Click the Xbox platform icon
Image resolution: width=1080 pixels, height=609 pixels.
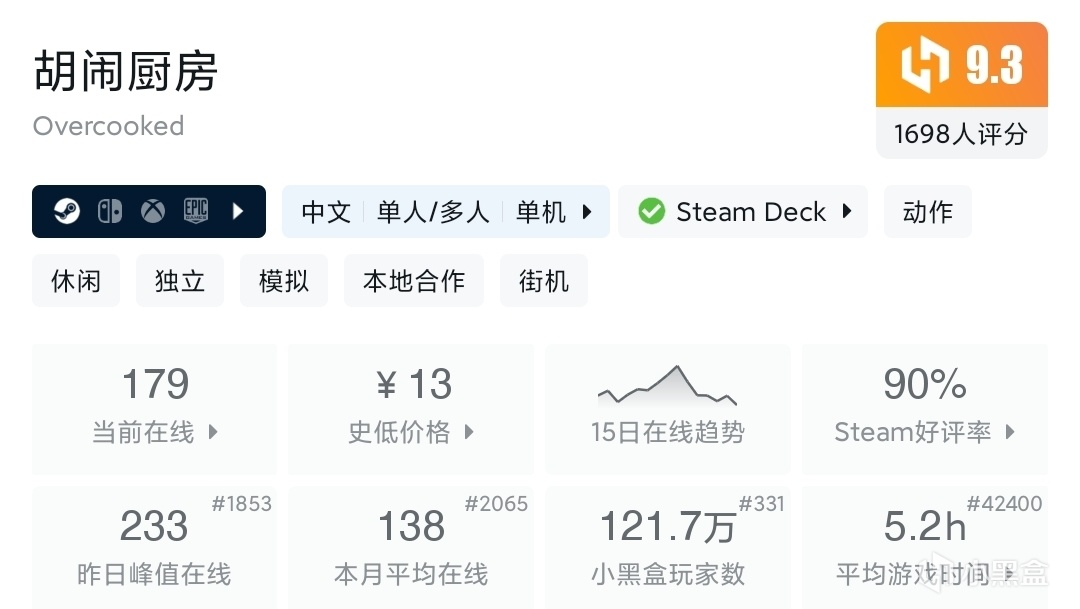153,212
